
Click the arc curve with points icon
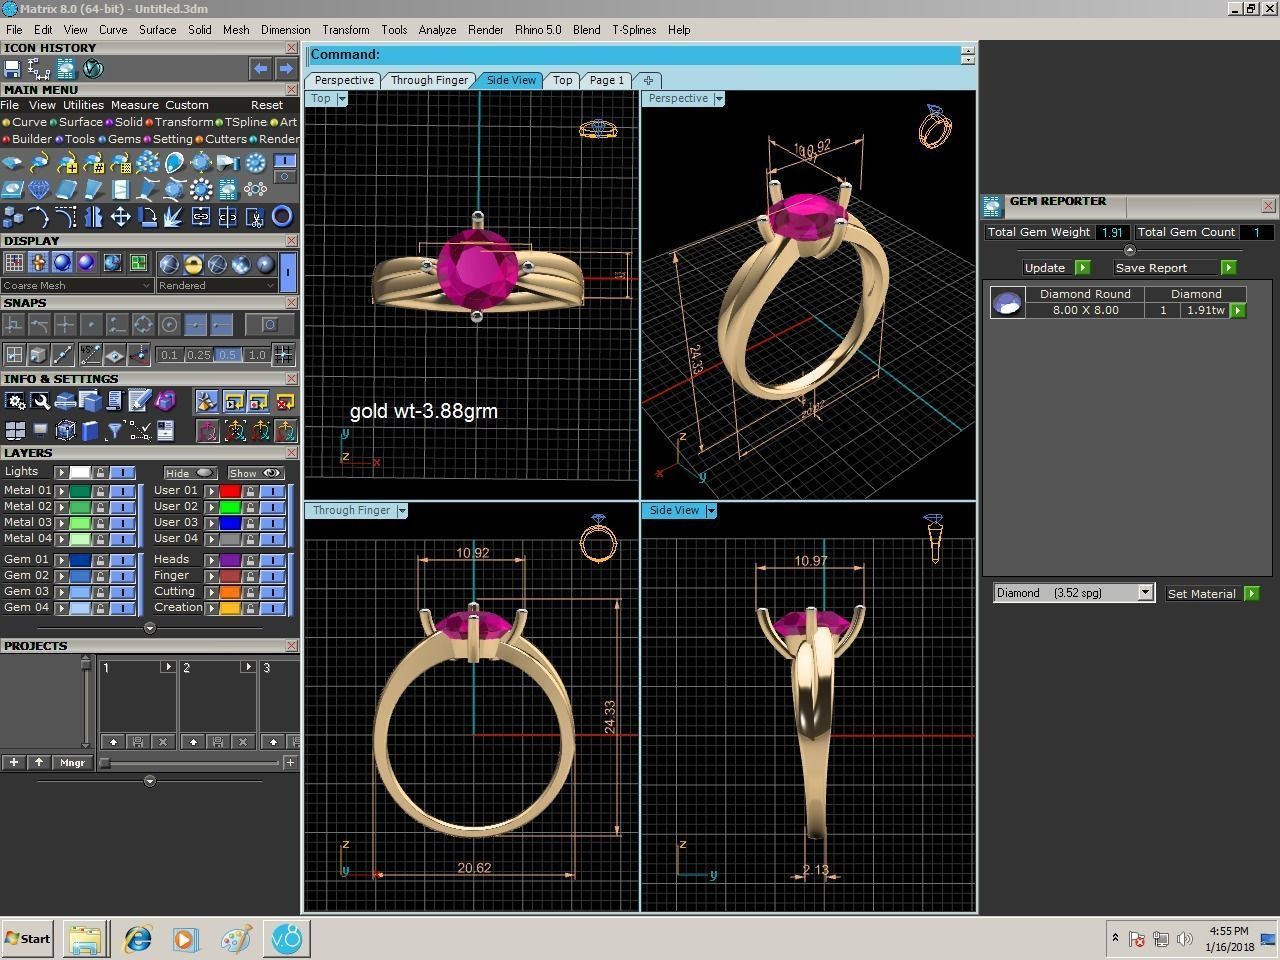(39, 216)
